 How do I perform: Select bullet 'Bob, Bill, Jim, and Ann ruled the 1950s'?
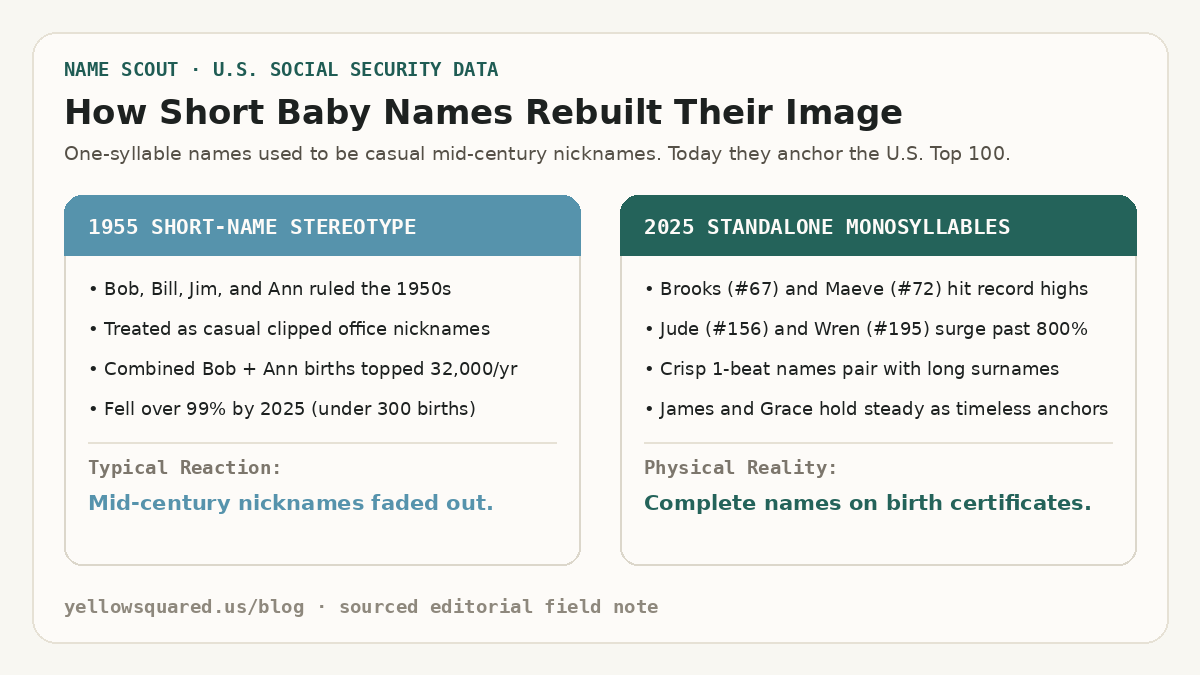click(270, 289)
